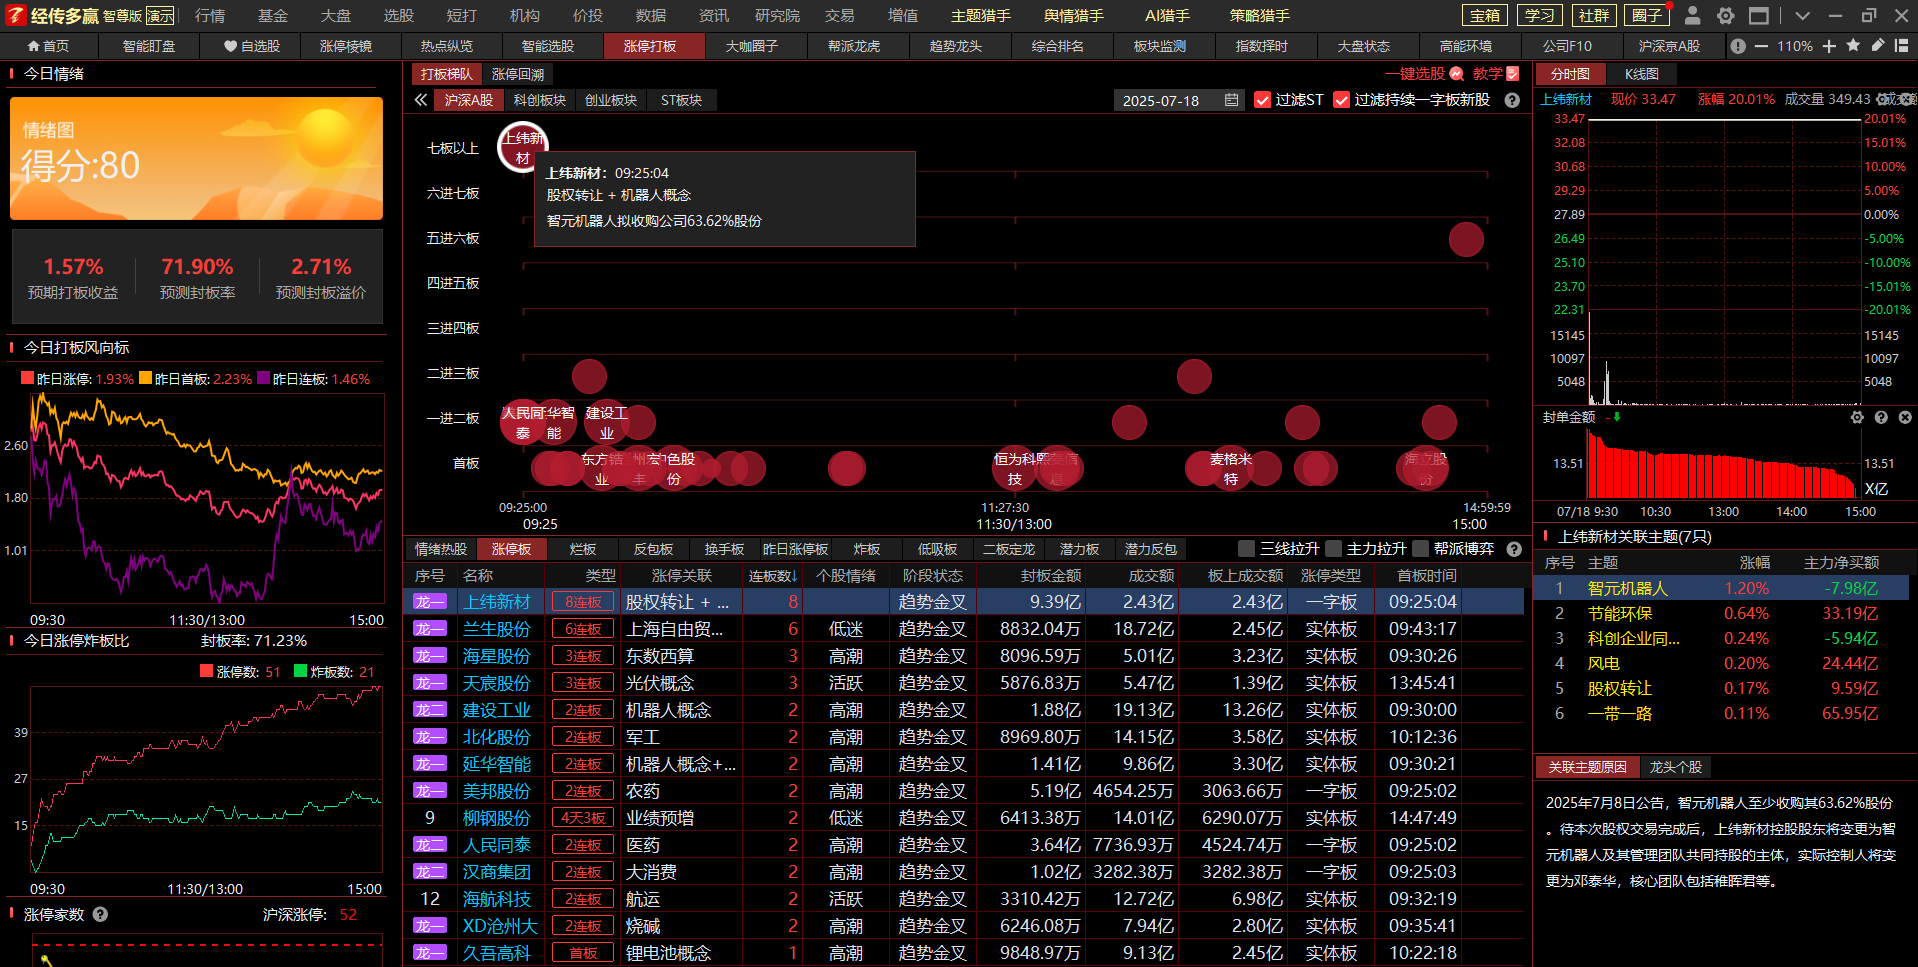The image size is (1918, 967).
Task: Select the 科创板块 tab
Action: (540, 100)
